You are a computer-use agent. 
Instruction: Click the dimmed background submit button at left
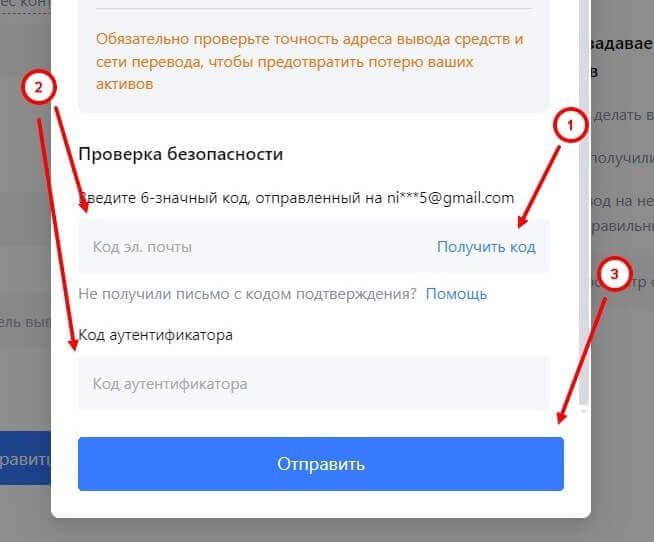point(25,458)
